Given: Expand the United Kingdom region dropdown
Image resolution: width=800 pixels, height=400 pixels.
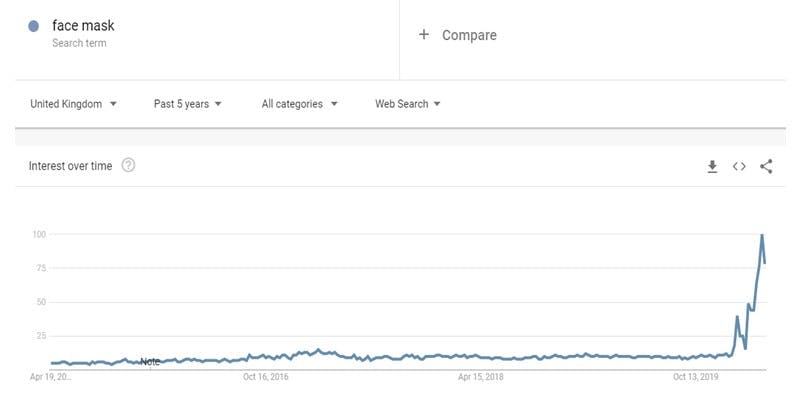Looking at the screenshot, I should tap(73, 104).
